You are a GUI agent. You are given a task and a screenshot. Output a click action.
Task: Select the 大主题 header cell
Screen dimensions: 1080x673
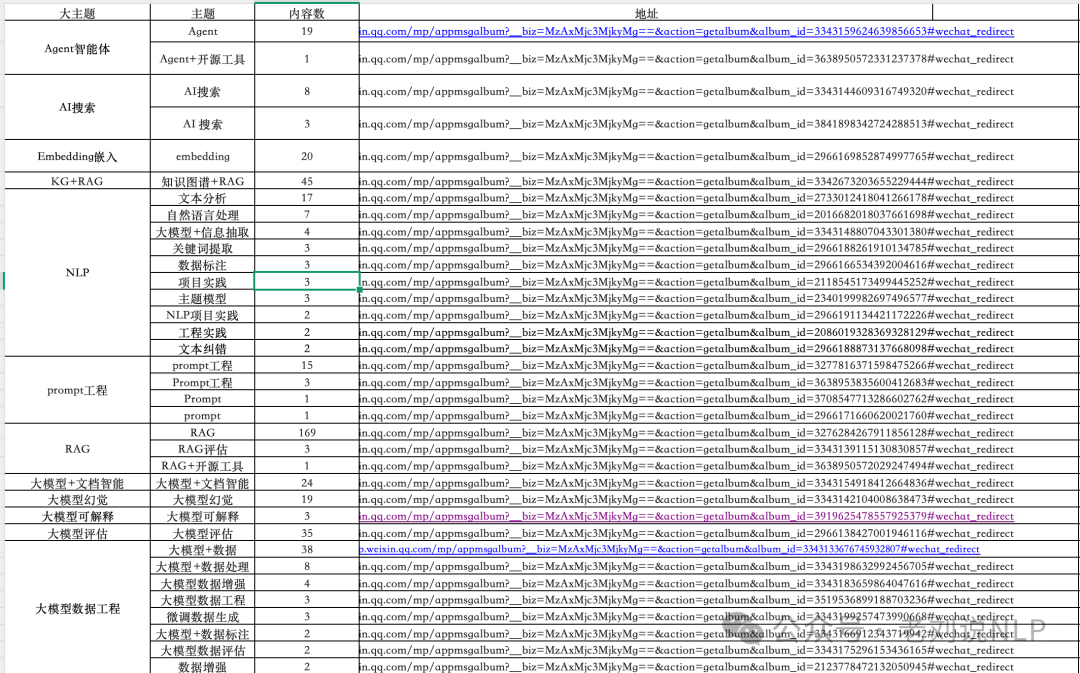pos(77,13)
